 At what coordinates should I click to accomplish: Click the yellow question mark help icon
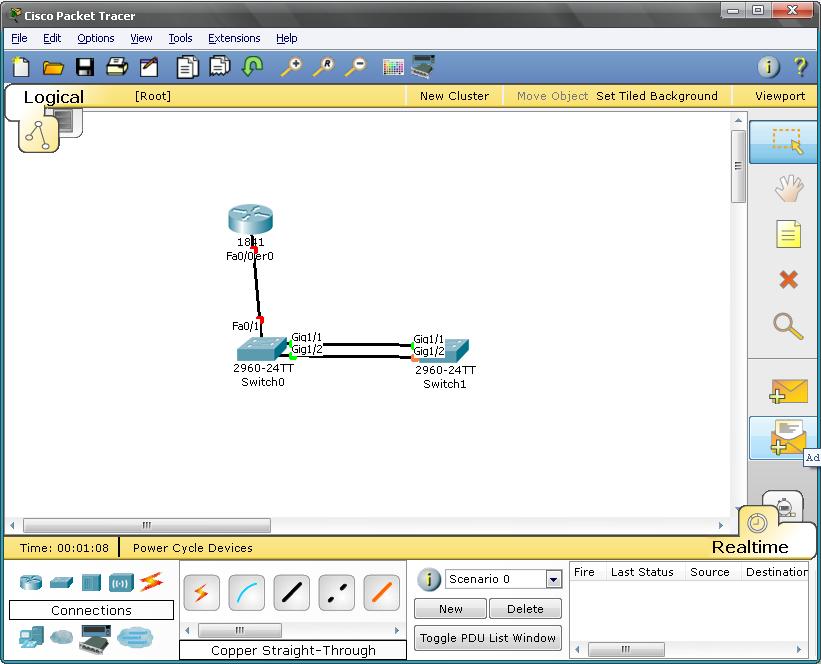point(800,67)
